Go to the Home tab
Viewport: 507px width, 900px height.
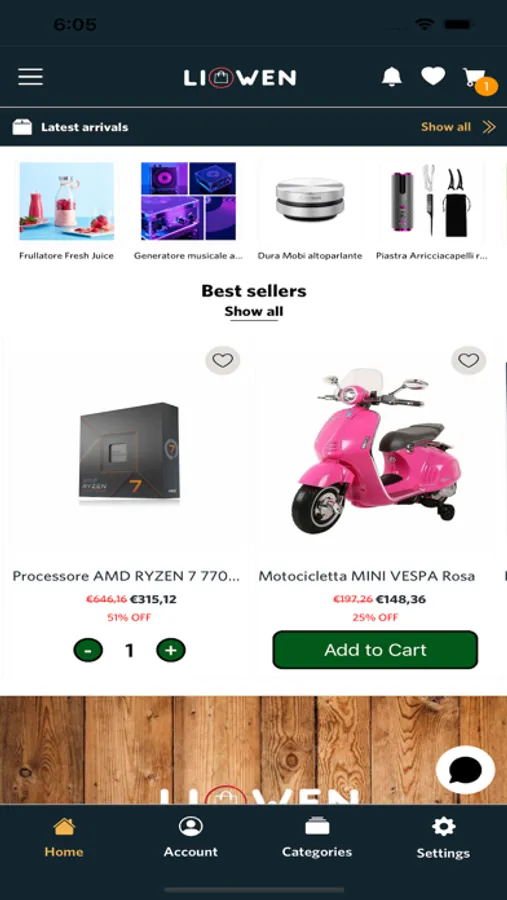click(64, 838)
